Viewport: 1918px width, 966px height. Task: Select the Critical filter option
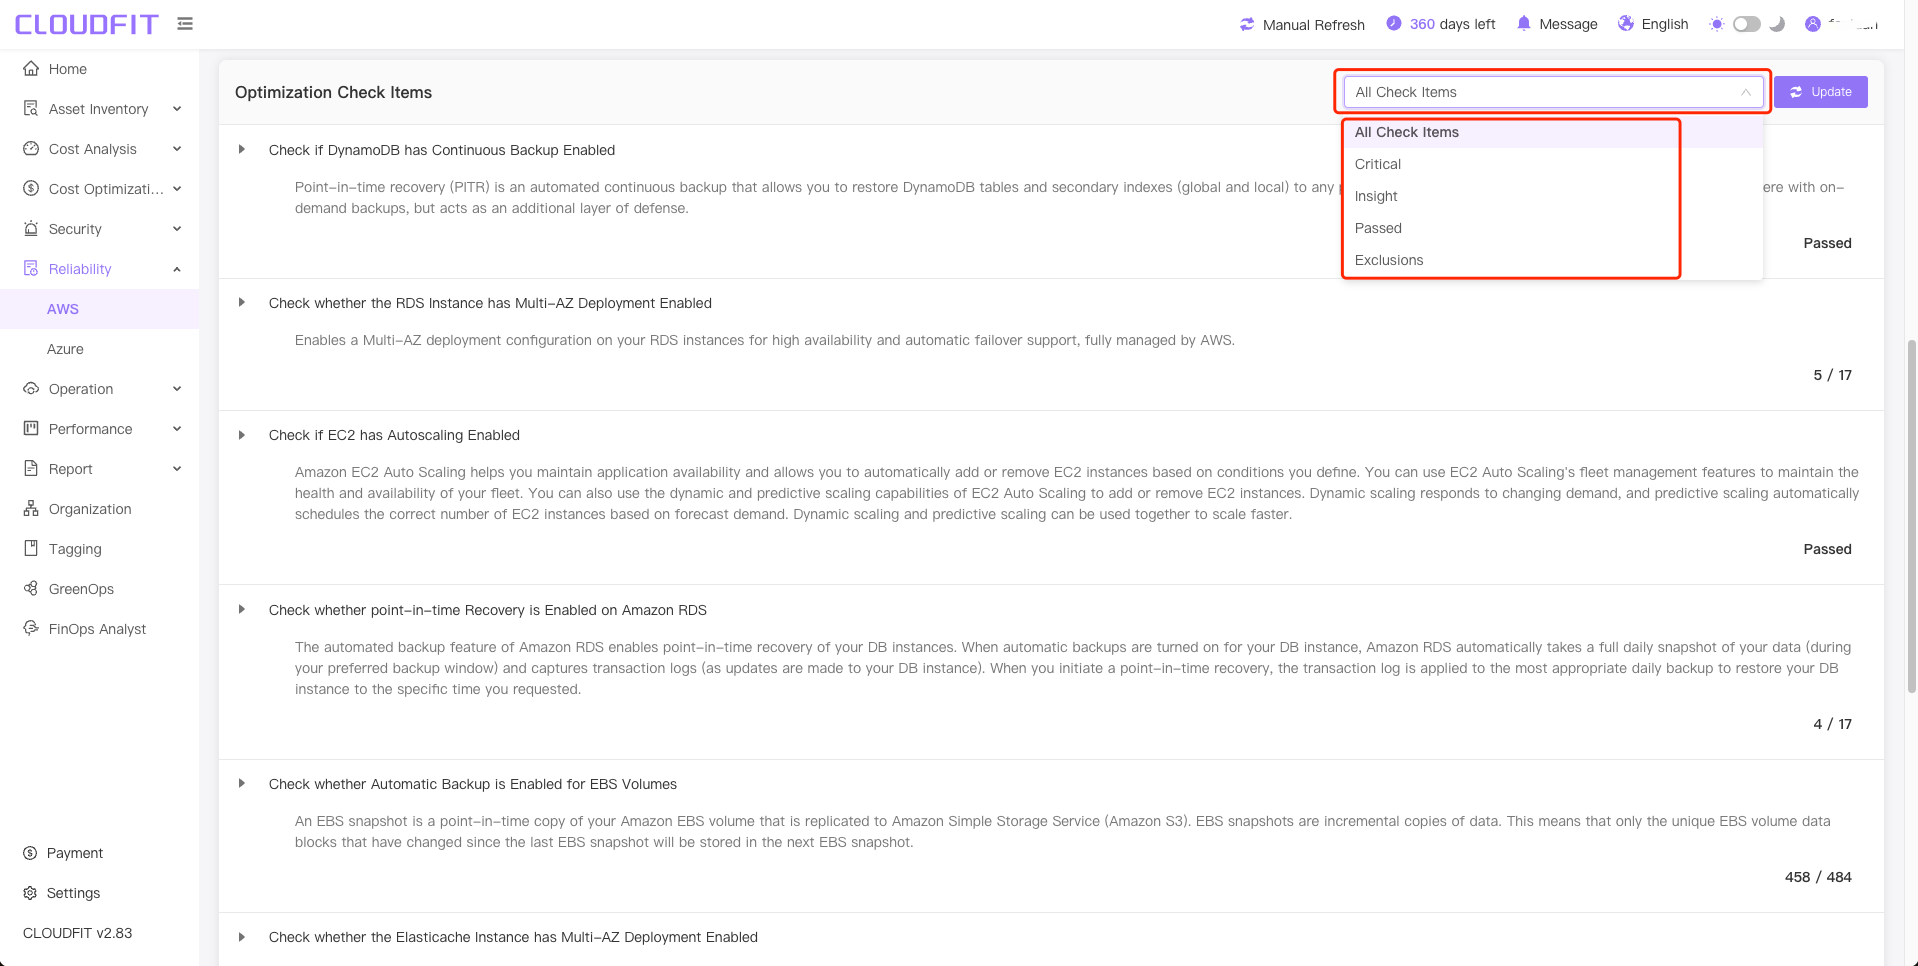(1553, 164)
